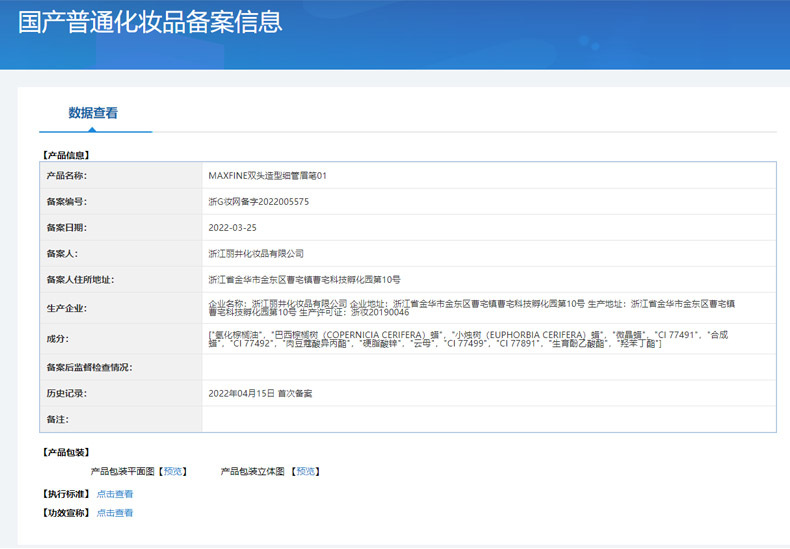The image size is (790, 549).
Task: Click the 历史记录: row label
Action: click(67, 394)
